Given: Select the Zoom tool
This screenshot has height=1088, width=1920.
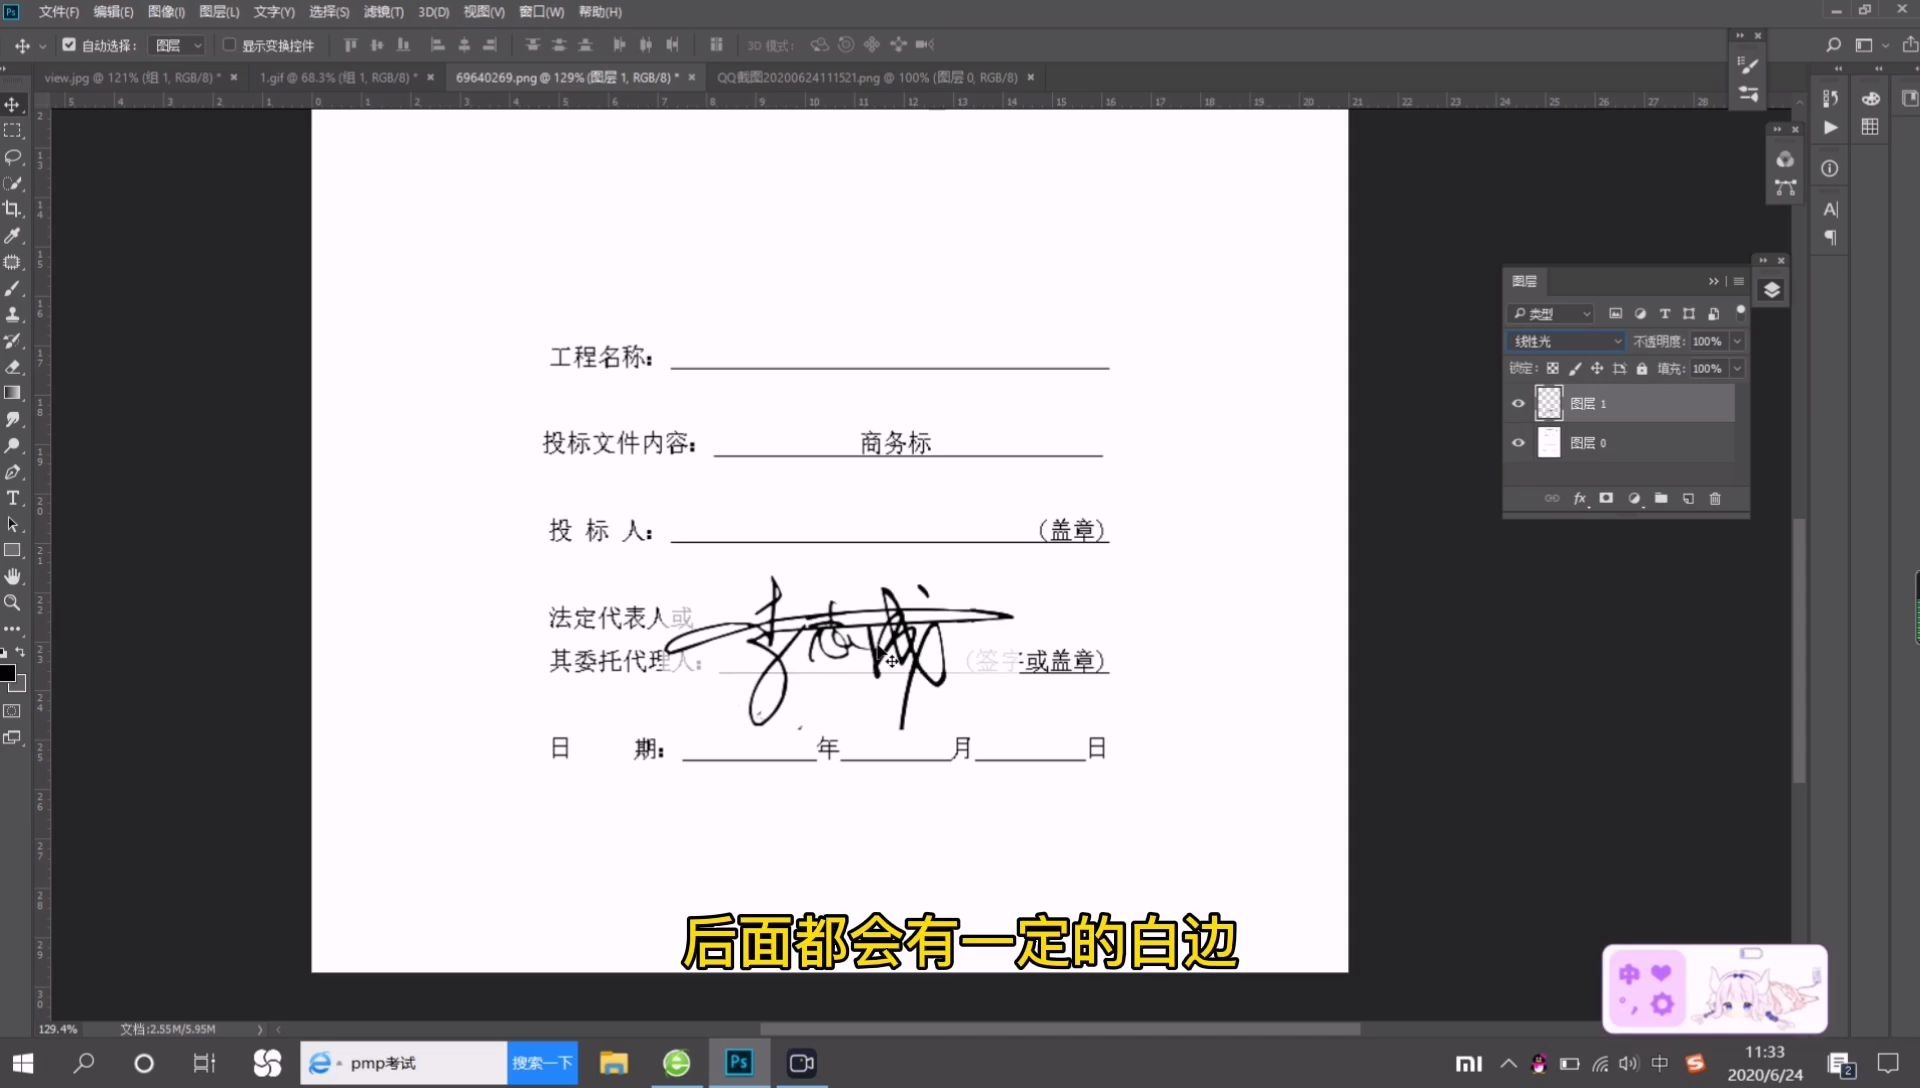Looking at the screenshot, I should tap(13, 603).
